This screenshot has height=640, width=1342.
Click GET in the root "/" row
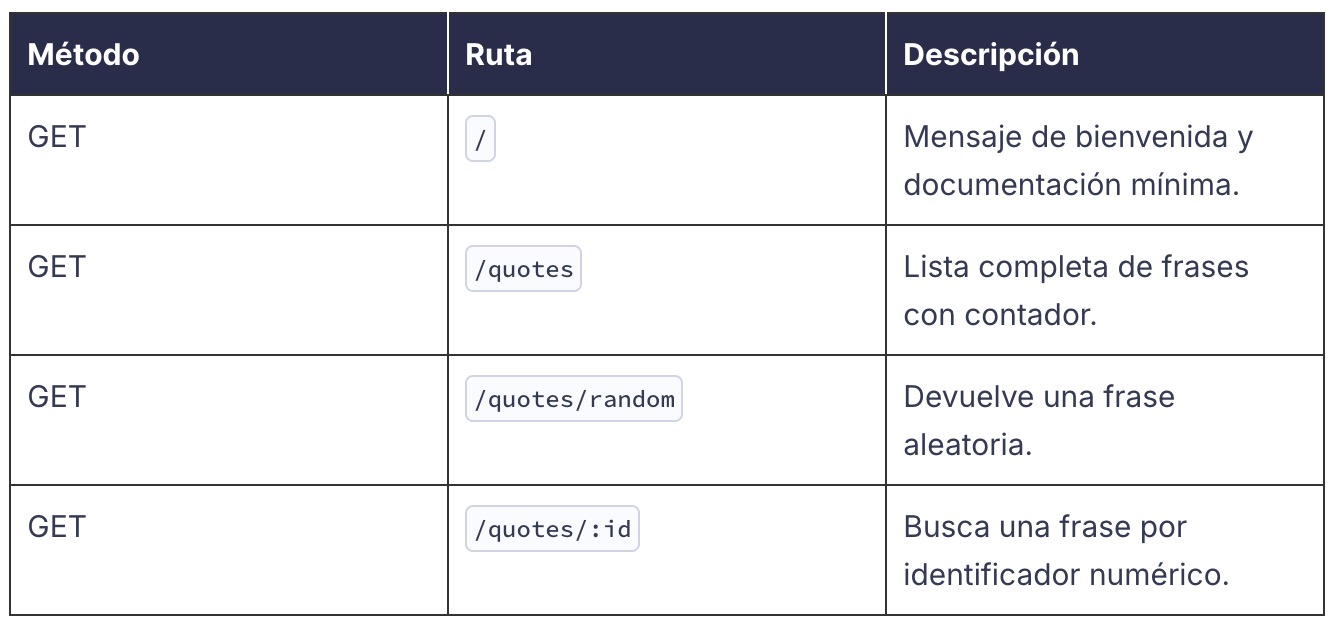tap(56, 137)
